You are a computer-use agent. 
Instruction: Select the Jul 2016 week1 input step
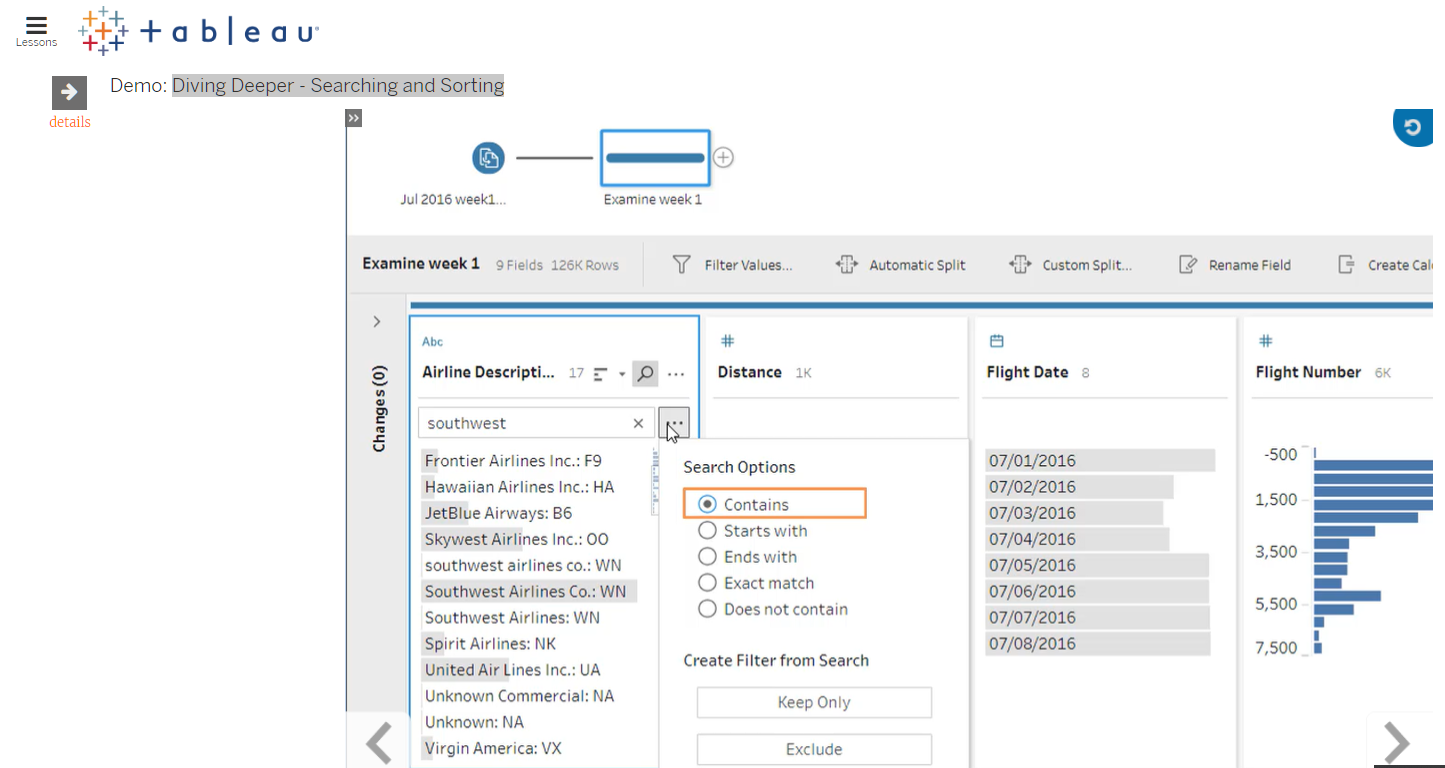click(x=488, y=158)
